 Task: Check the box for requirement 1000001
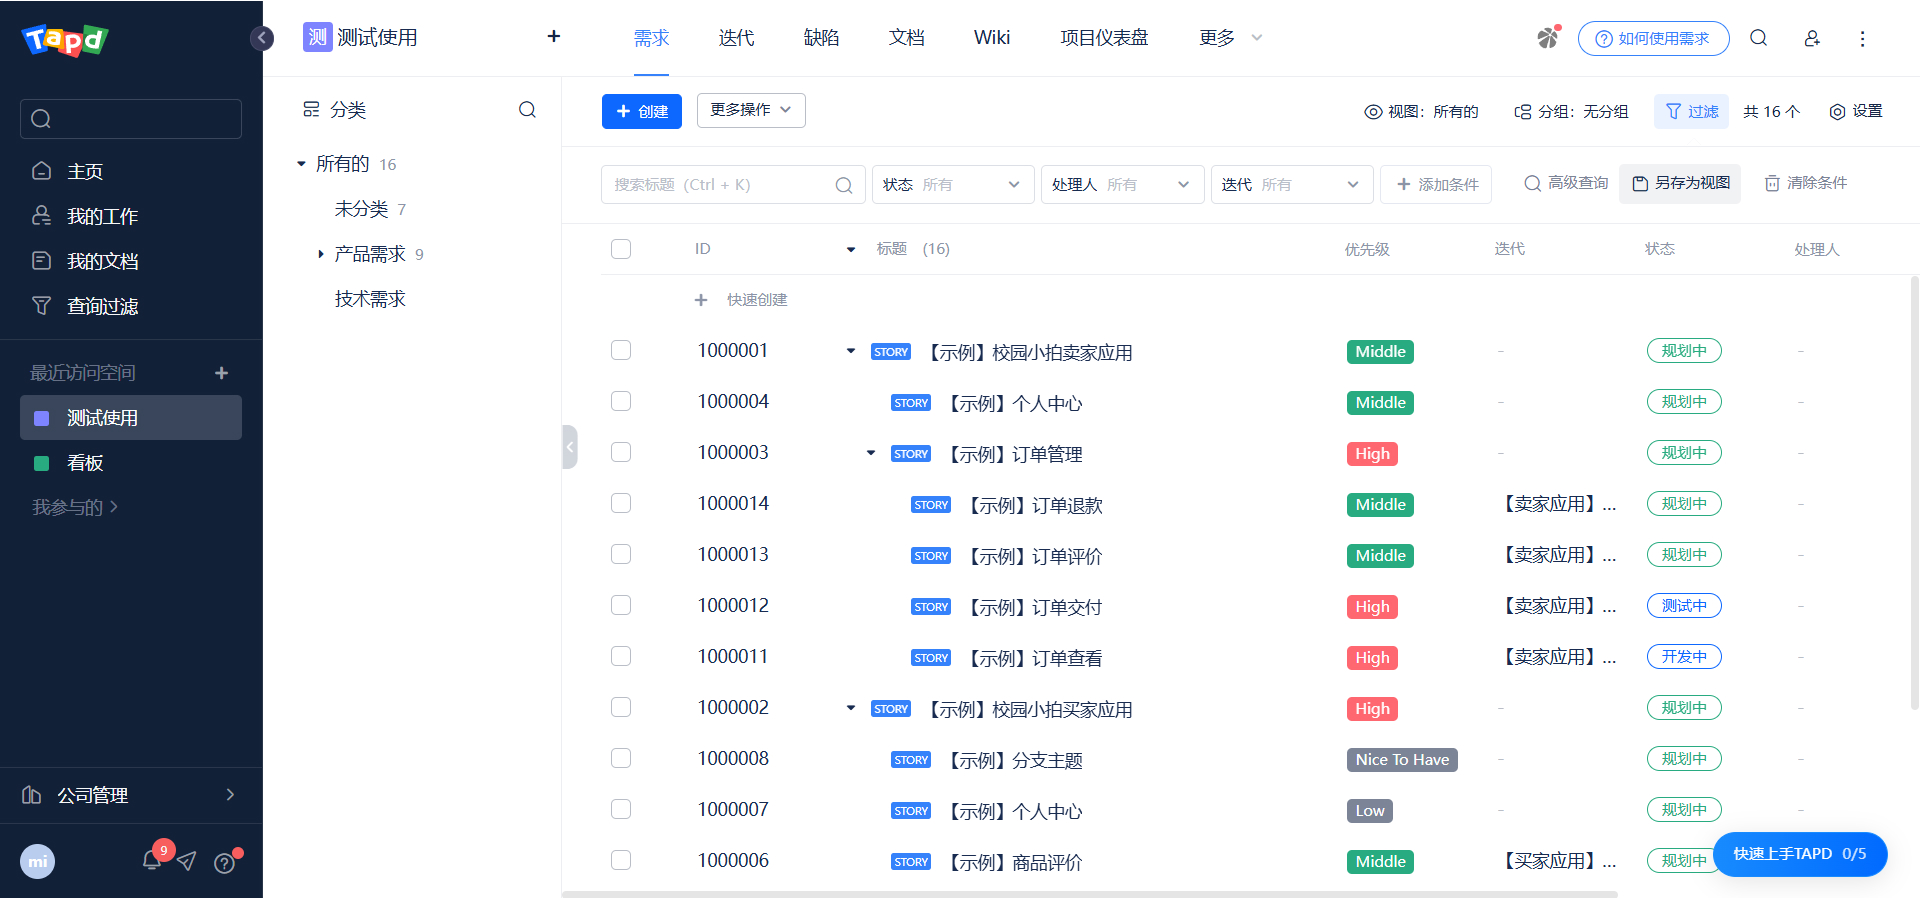pos(621,350)
